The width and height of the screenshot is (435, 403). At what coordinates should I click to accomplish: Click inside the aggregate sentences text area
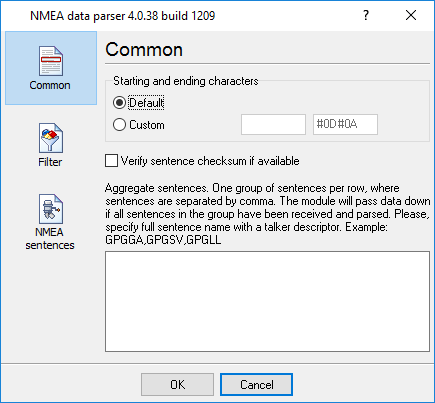tap(267, 302)
